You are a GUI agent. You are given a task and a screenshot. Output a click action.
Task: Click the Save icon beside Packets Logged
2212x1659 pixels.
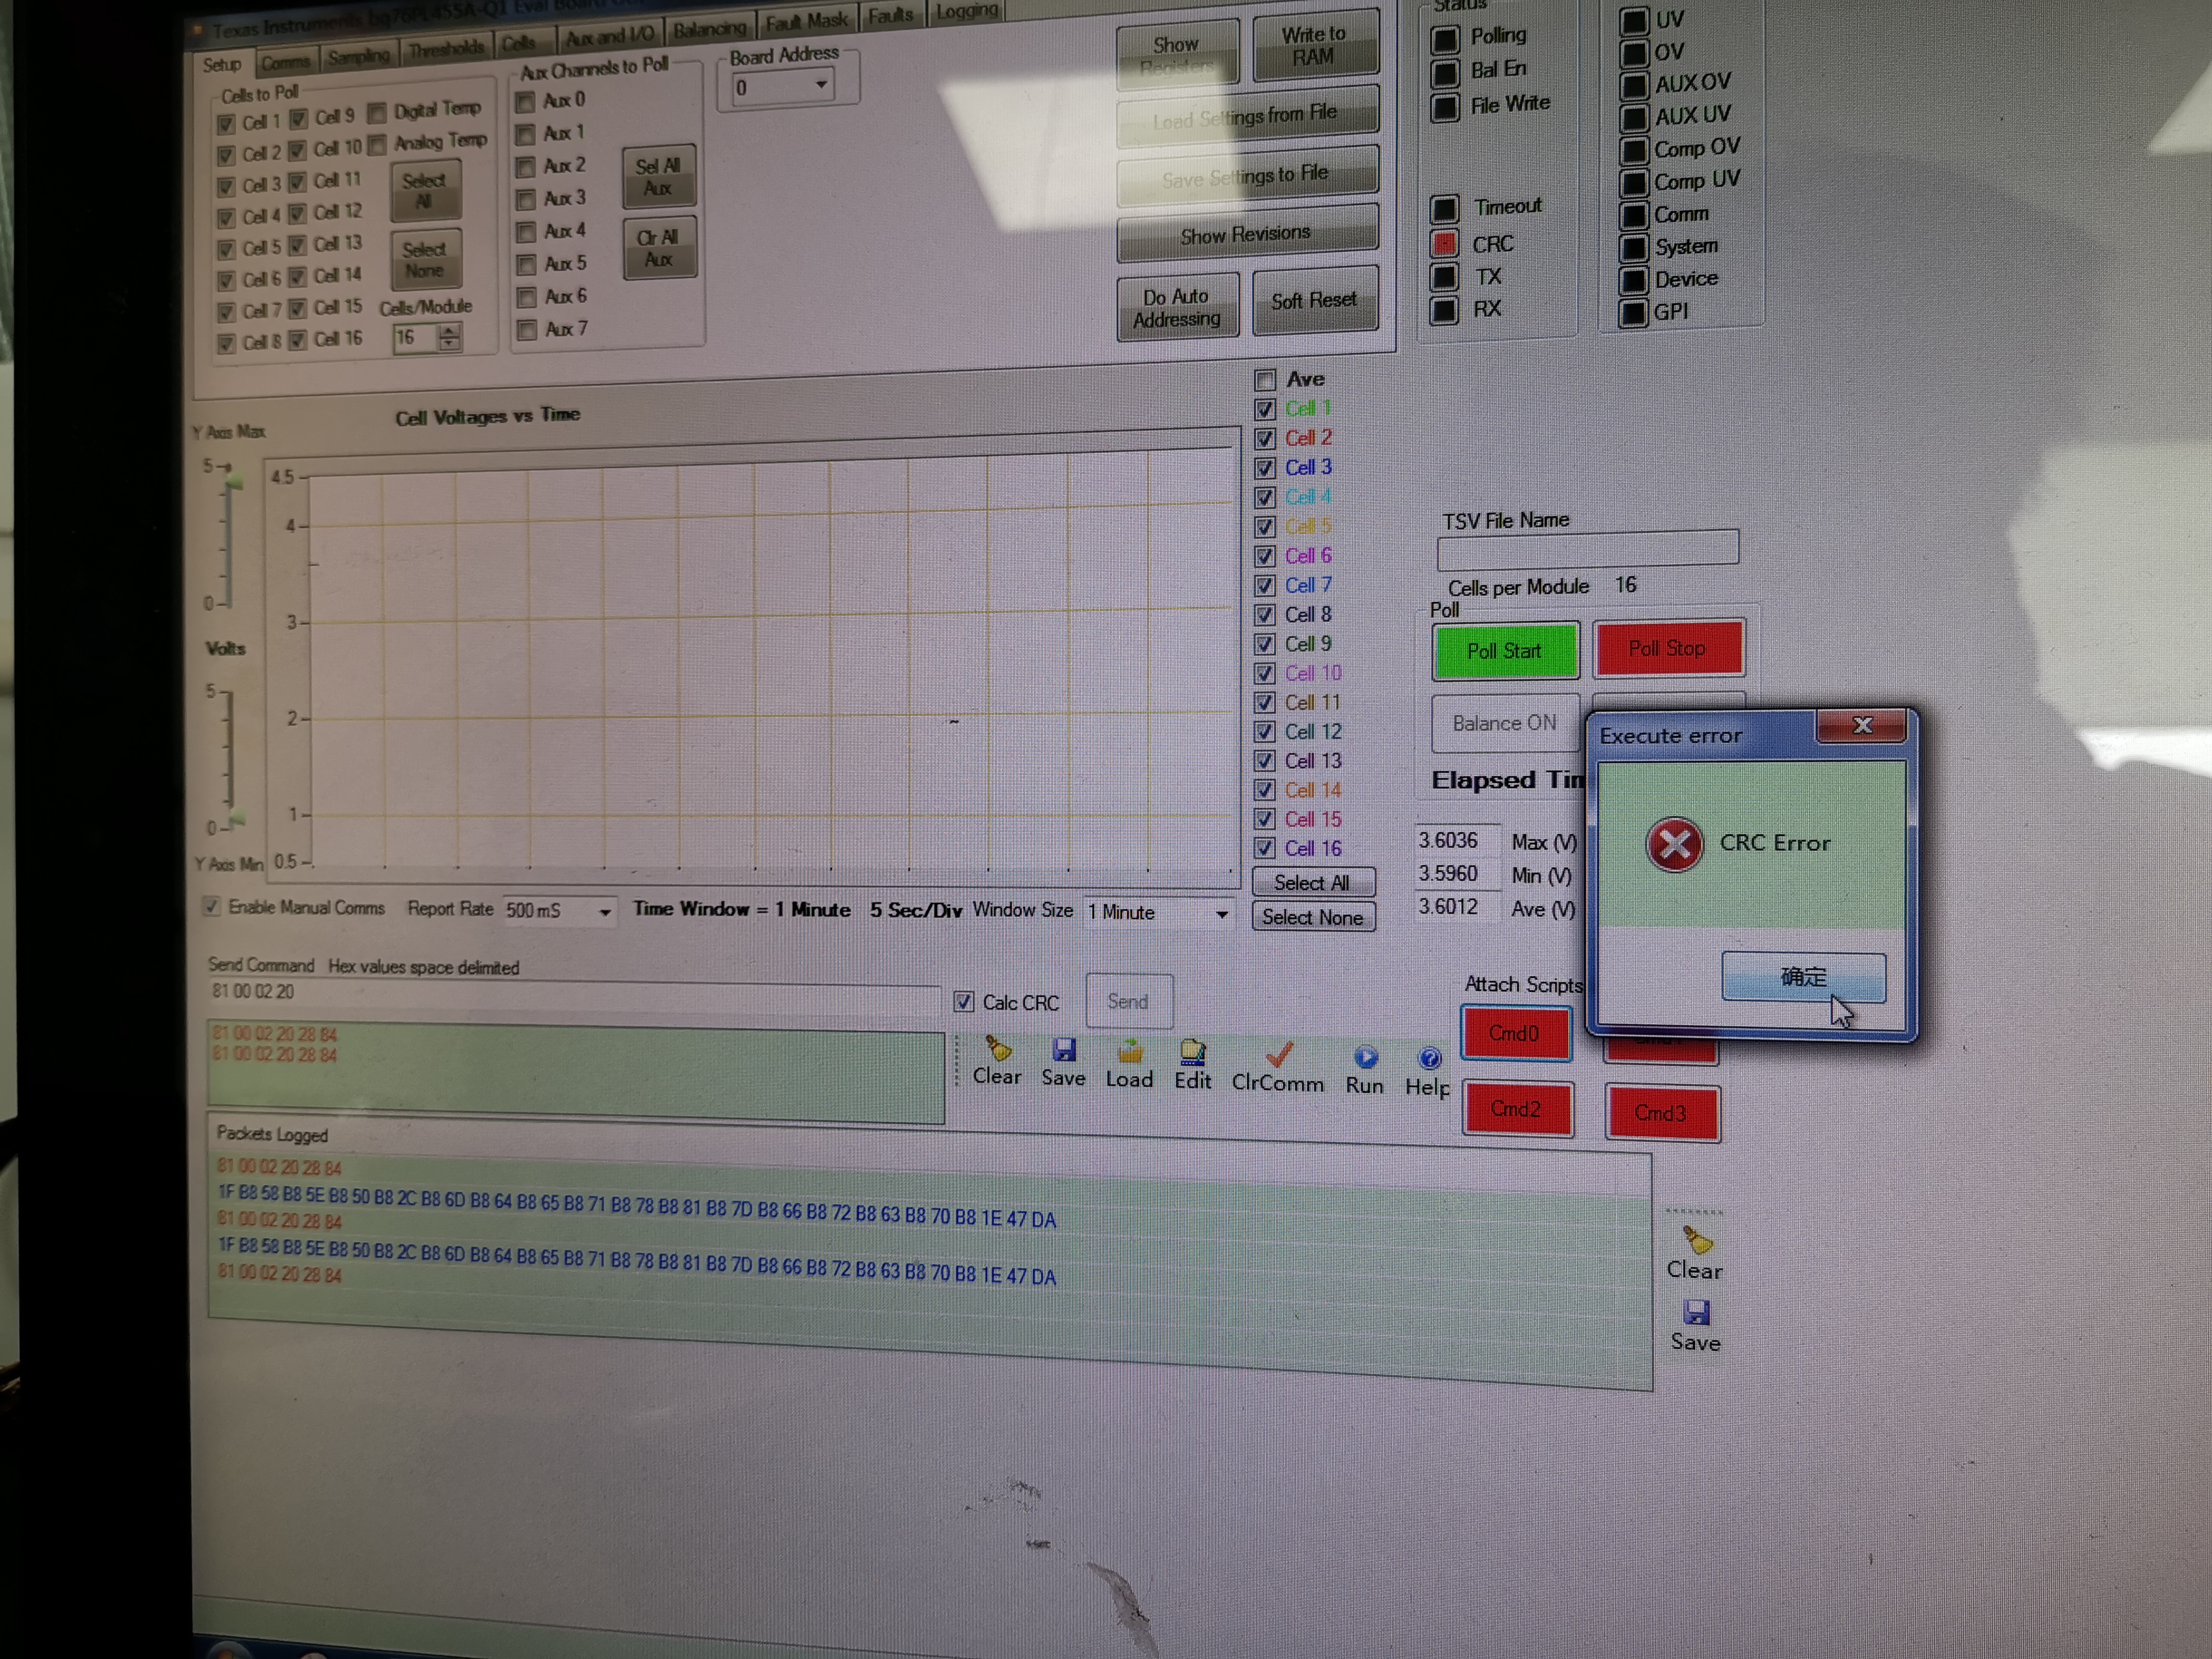[1697, 1312]
